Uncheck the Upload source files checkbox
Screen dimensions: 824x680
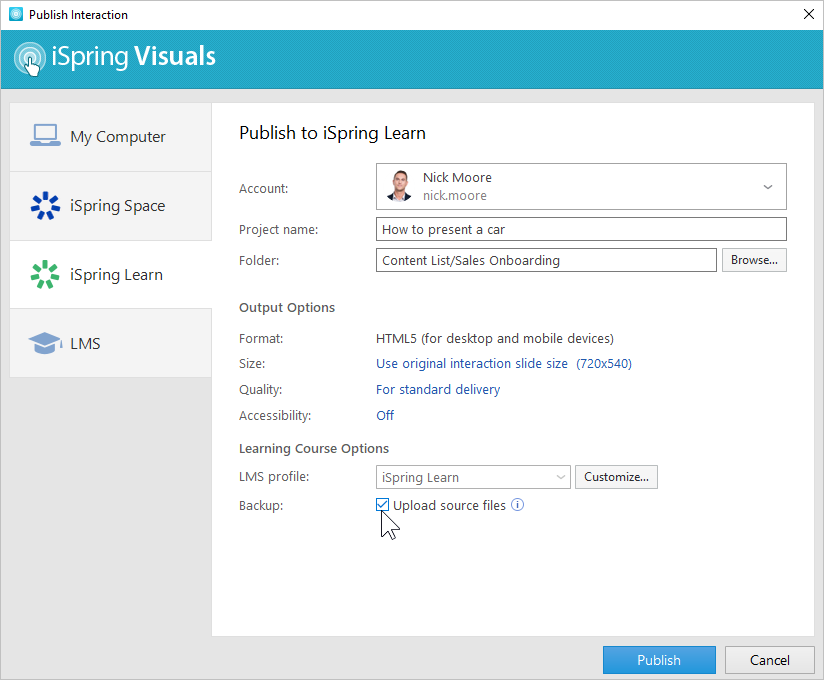point(383,505)
